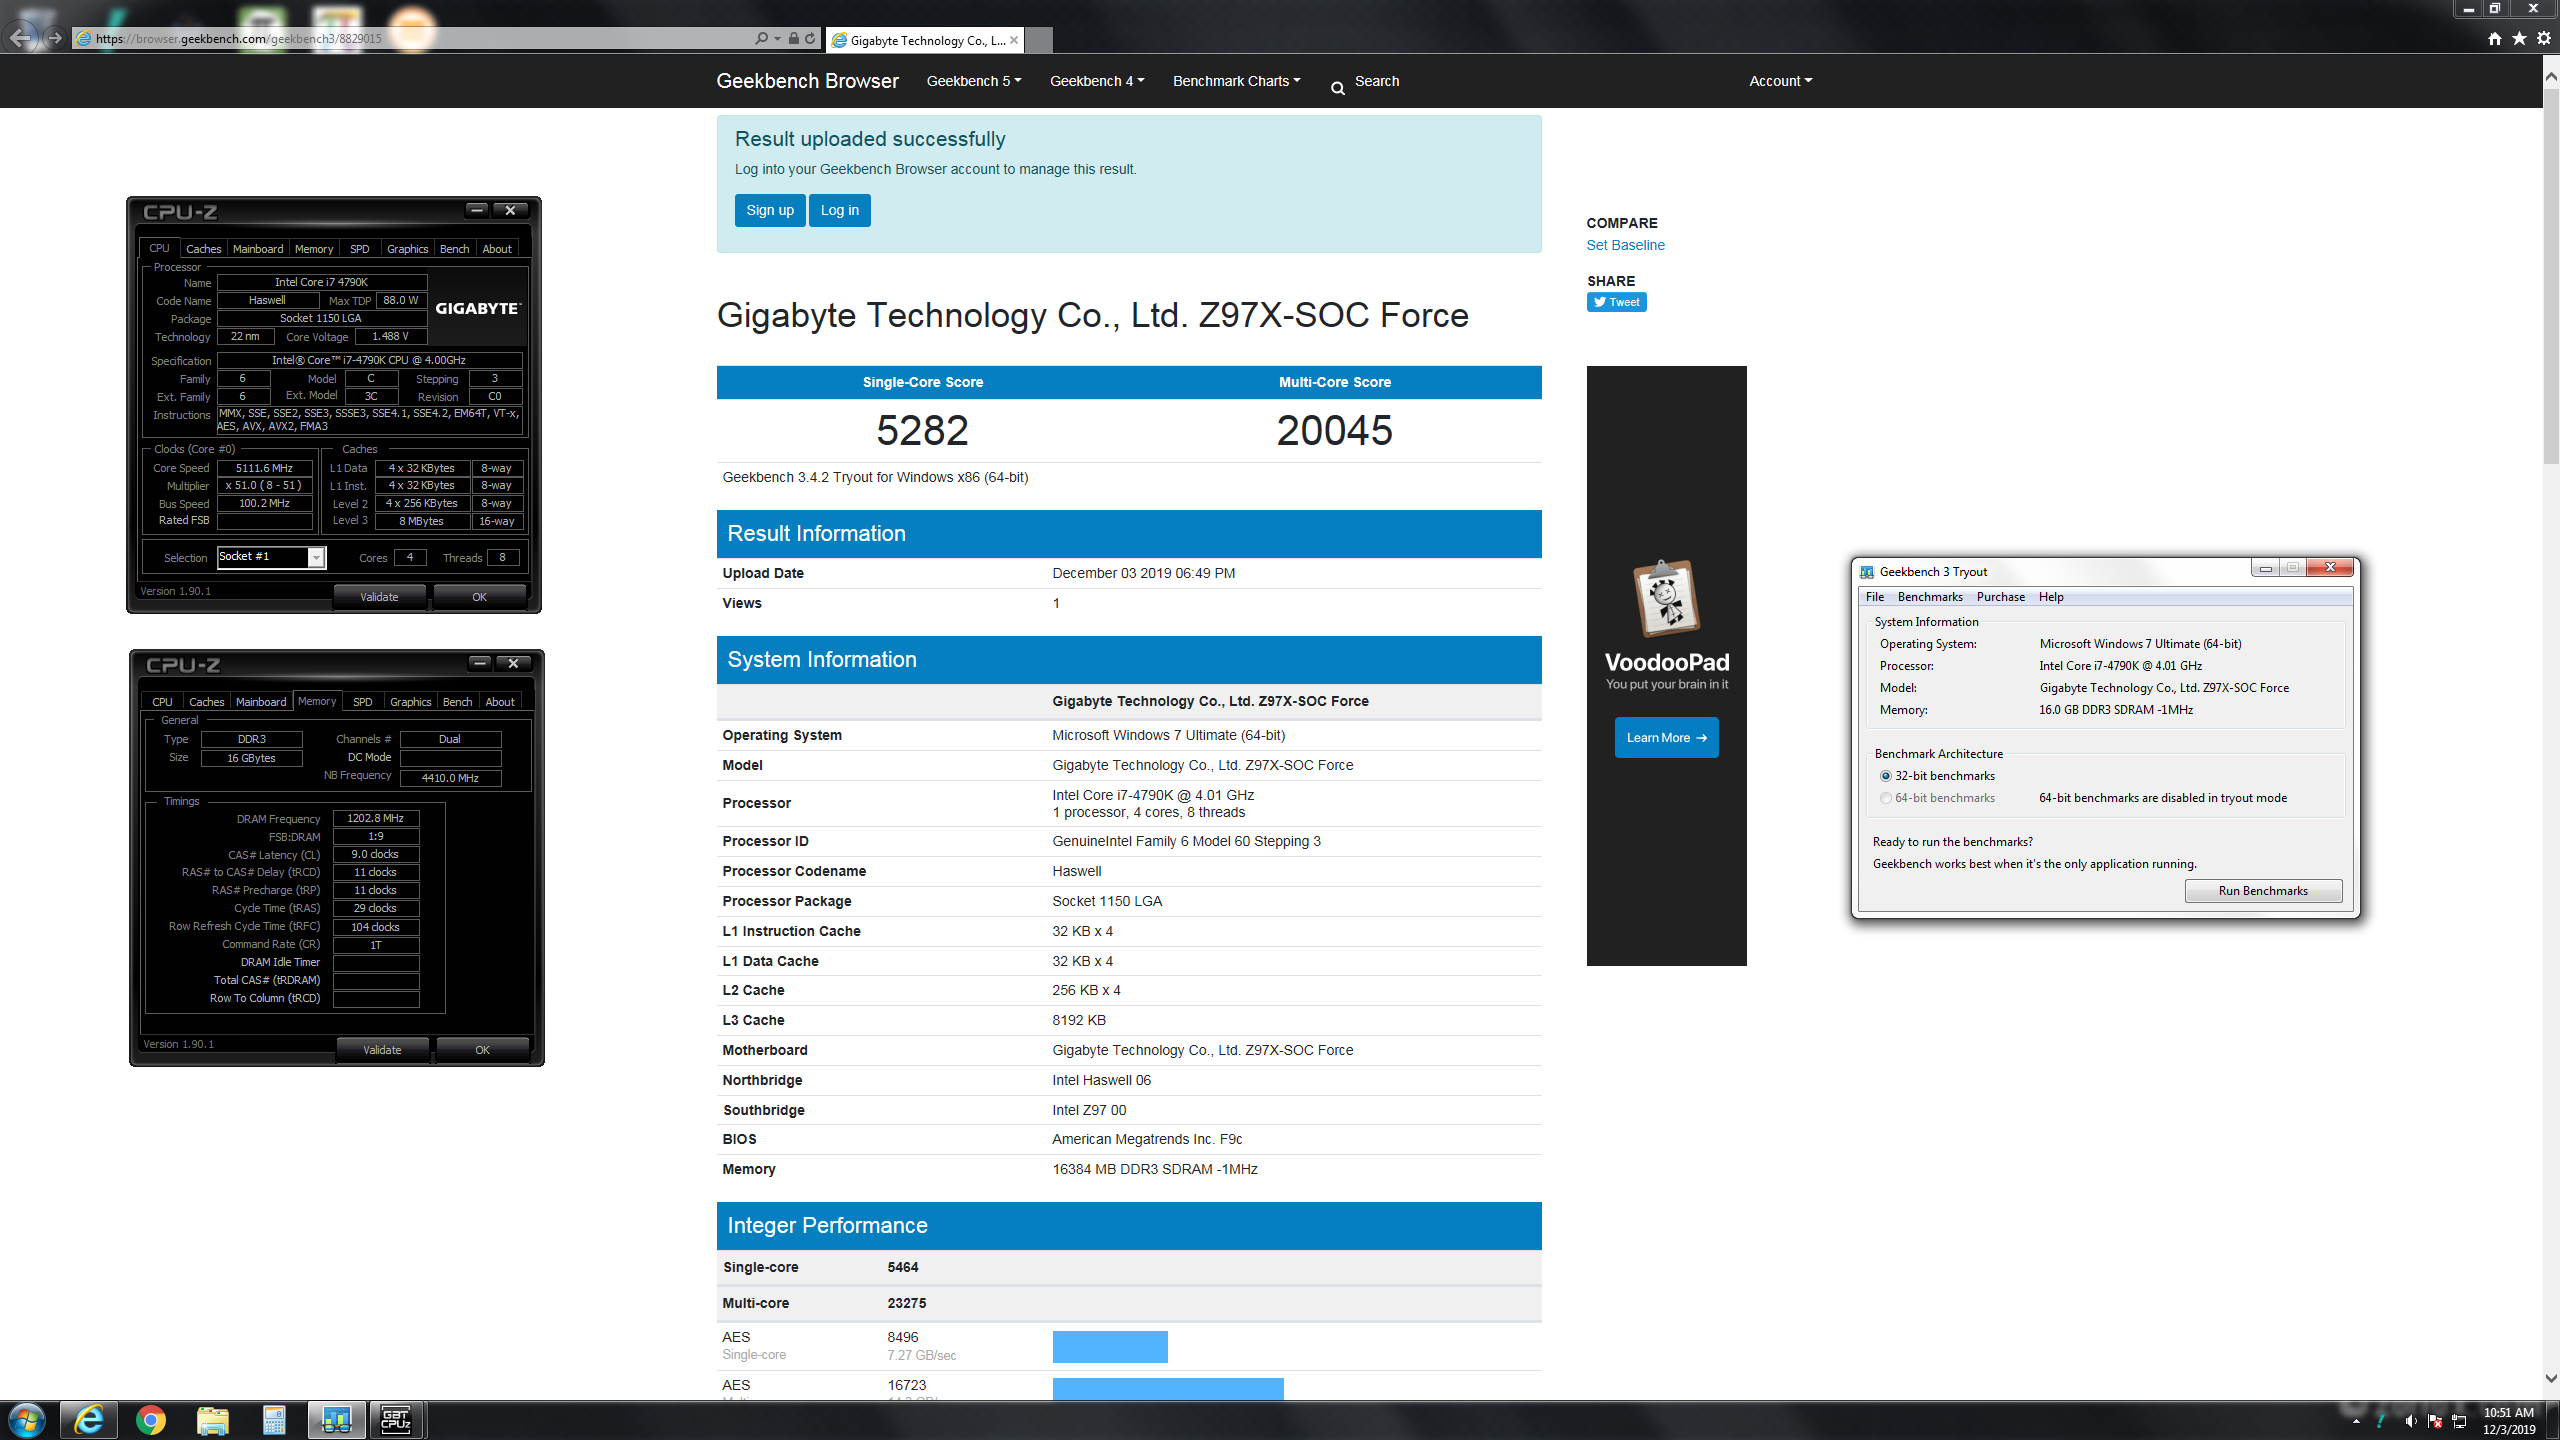
Task: Open the Benchmarks menu in Geekbench 3
Action: 1930,597
